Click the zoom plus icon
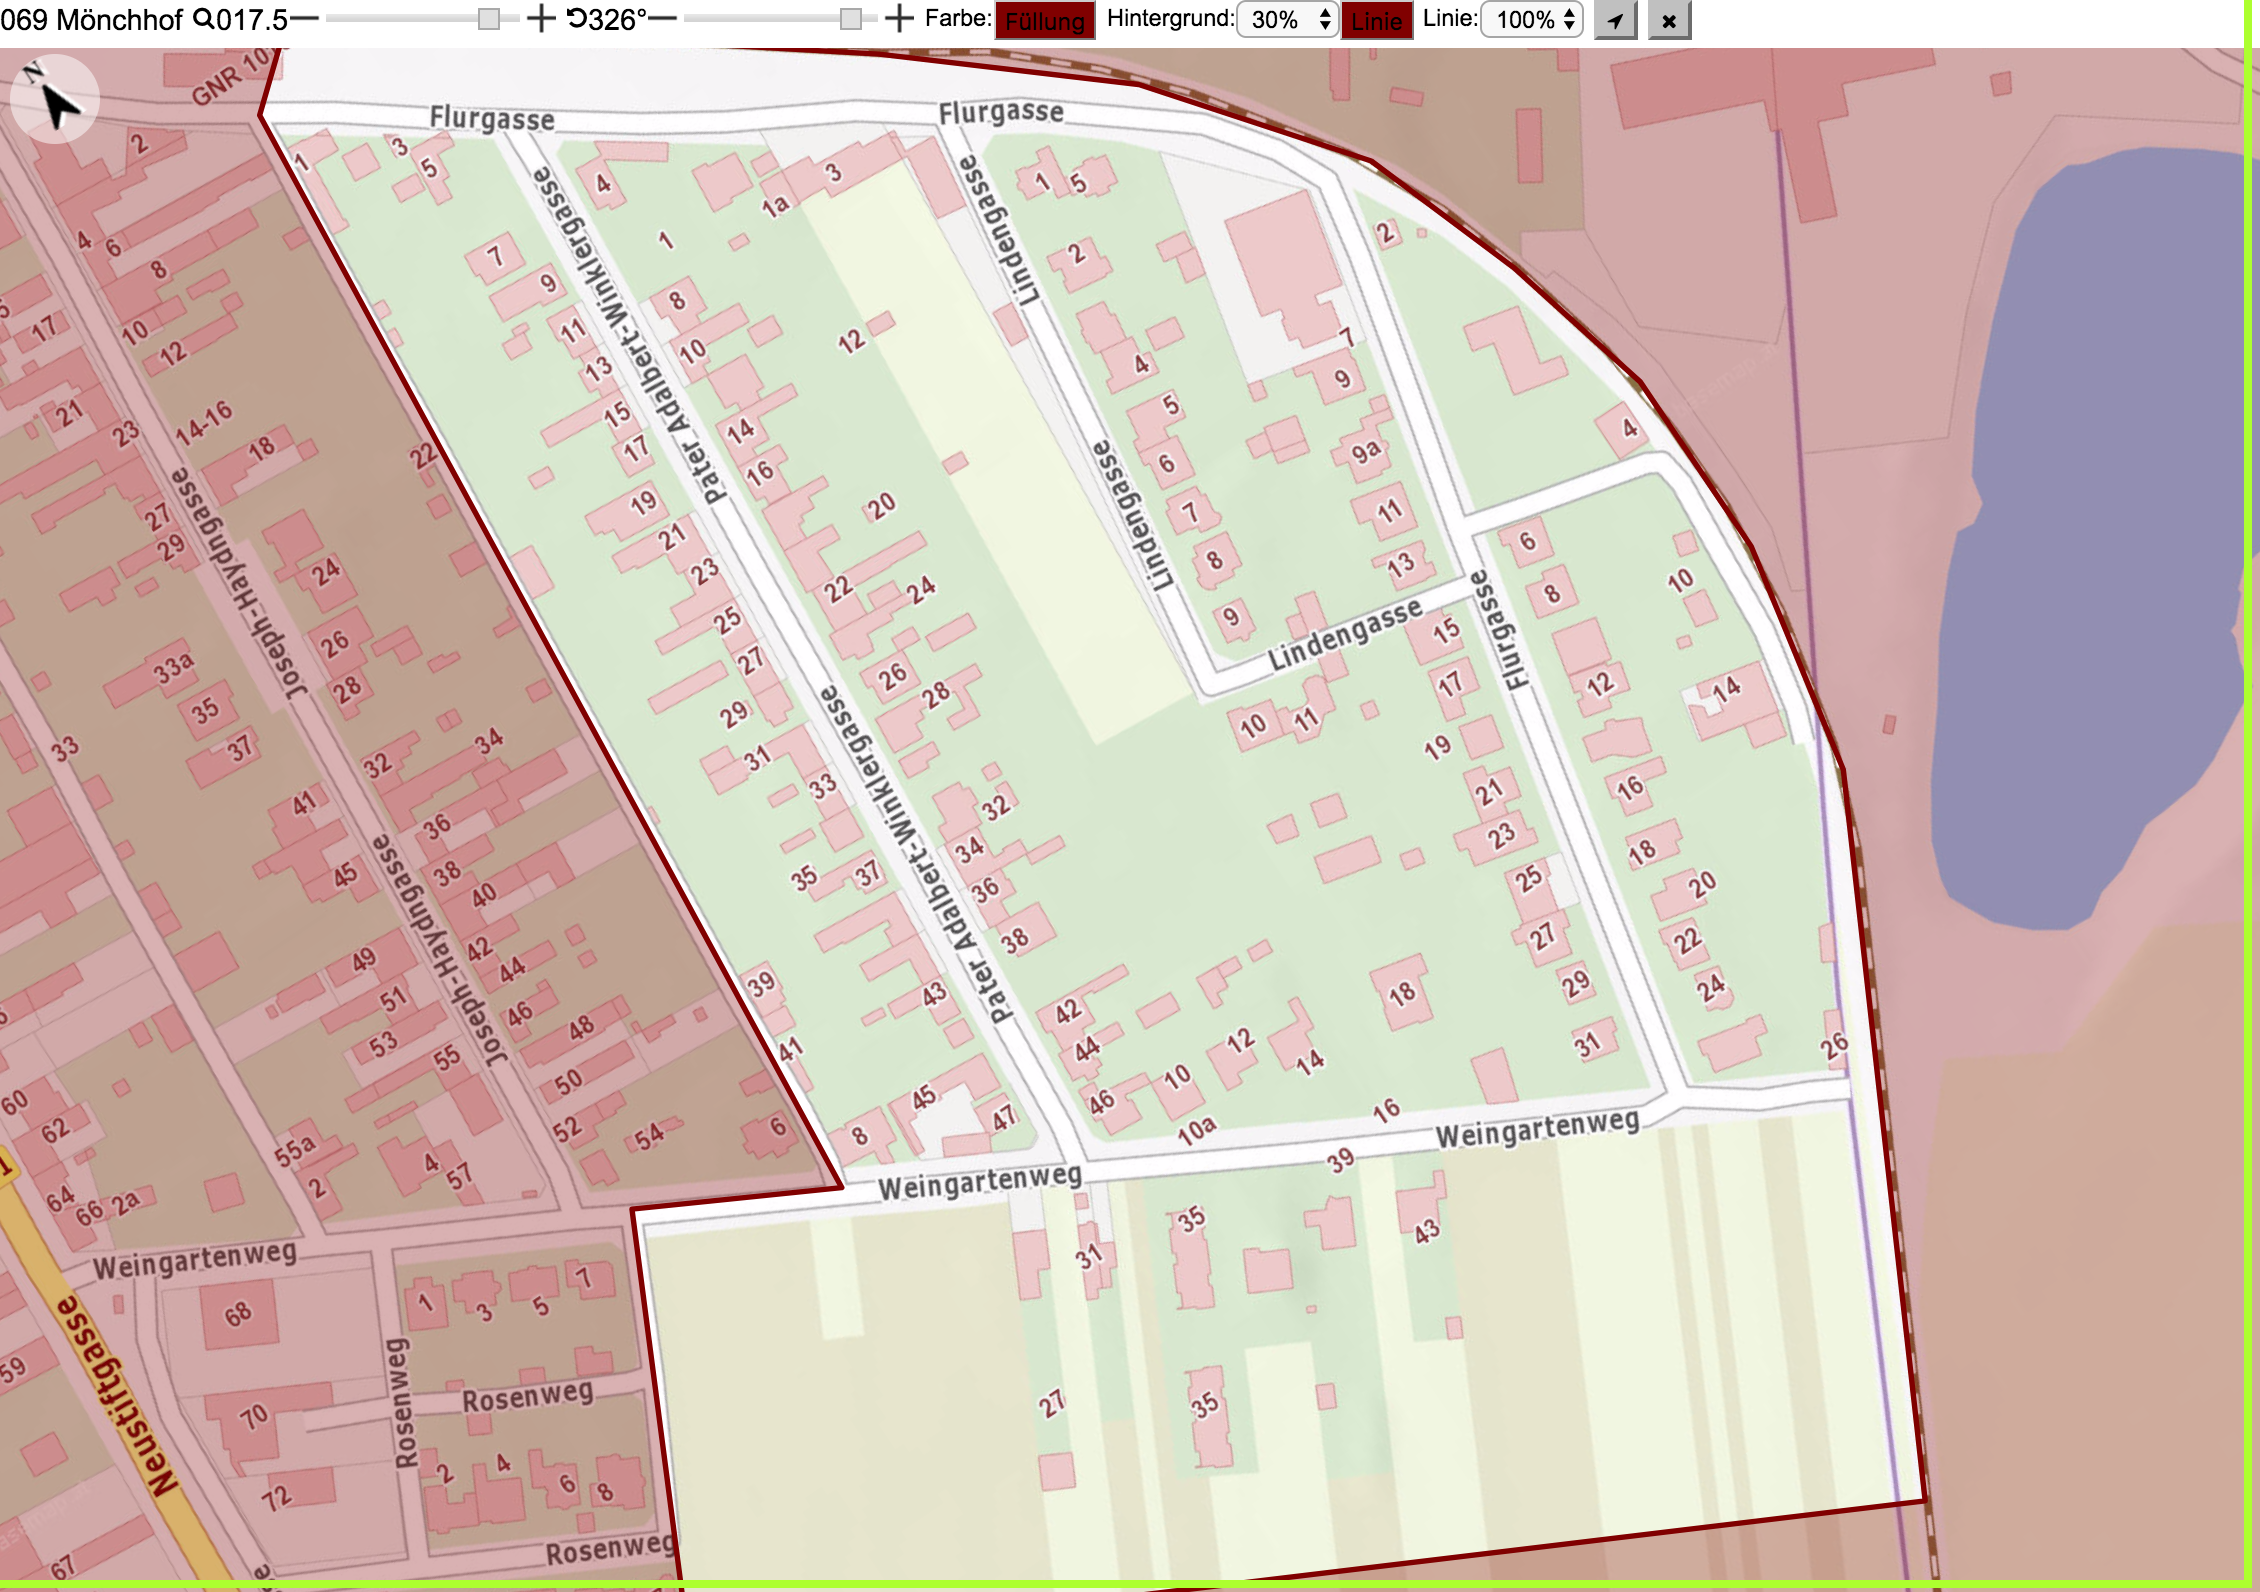This screenshot has height=1592, width=2260. [x=540, y=19]
